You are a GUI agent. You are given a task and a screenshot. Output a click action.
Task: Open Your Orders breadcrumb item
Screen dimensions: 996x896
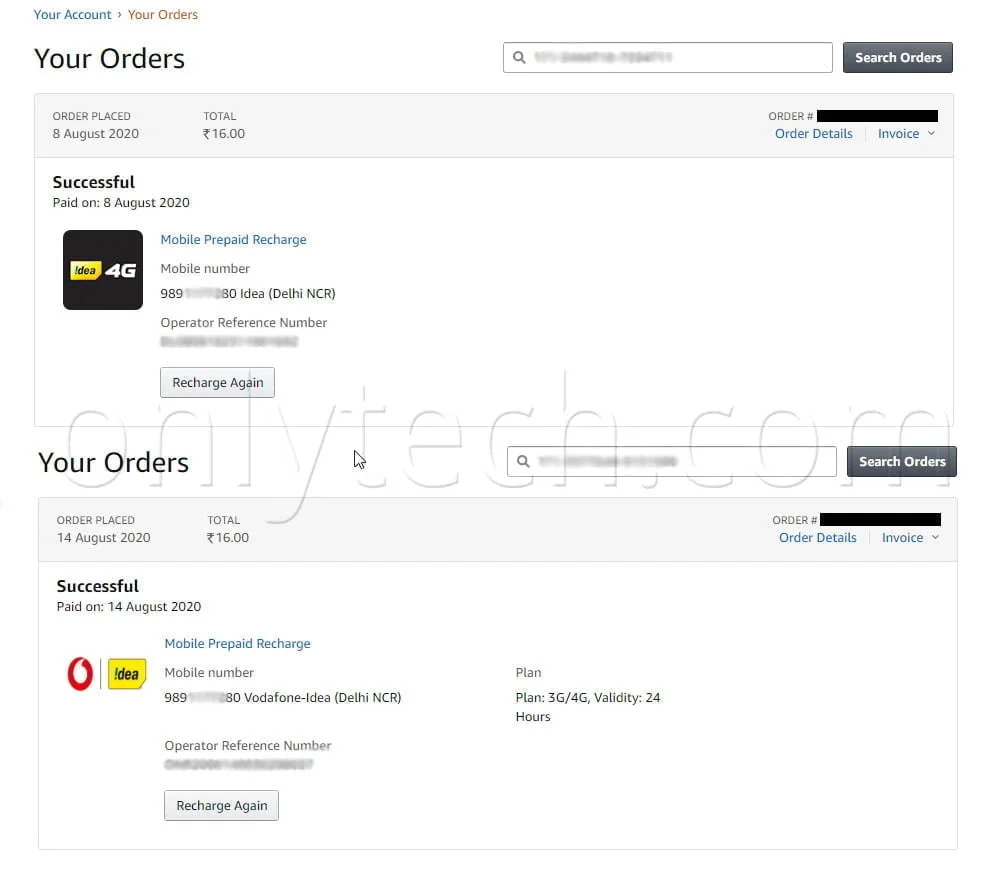click(163, 15)
